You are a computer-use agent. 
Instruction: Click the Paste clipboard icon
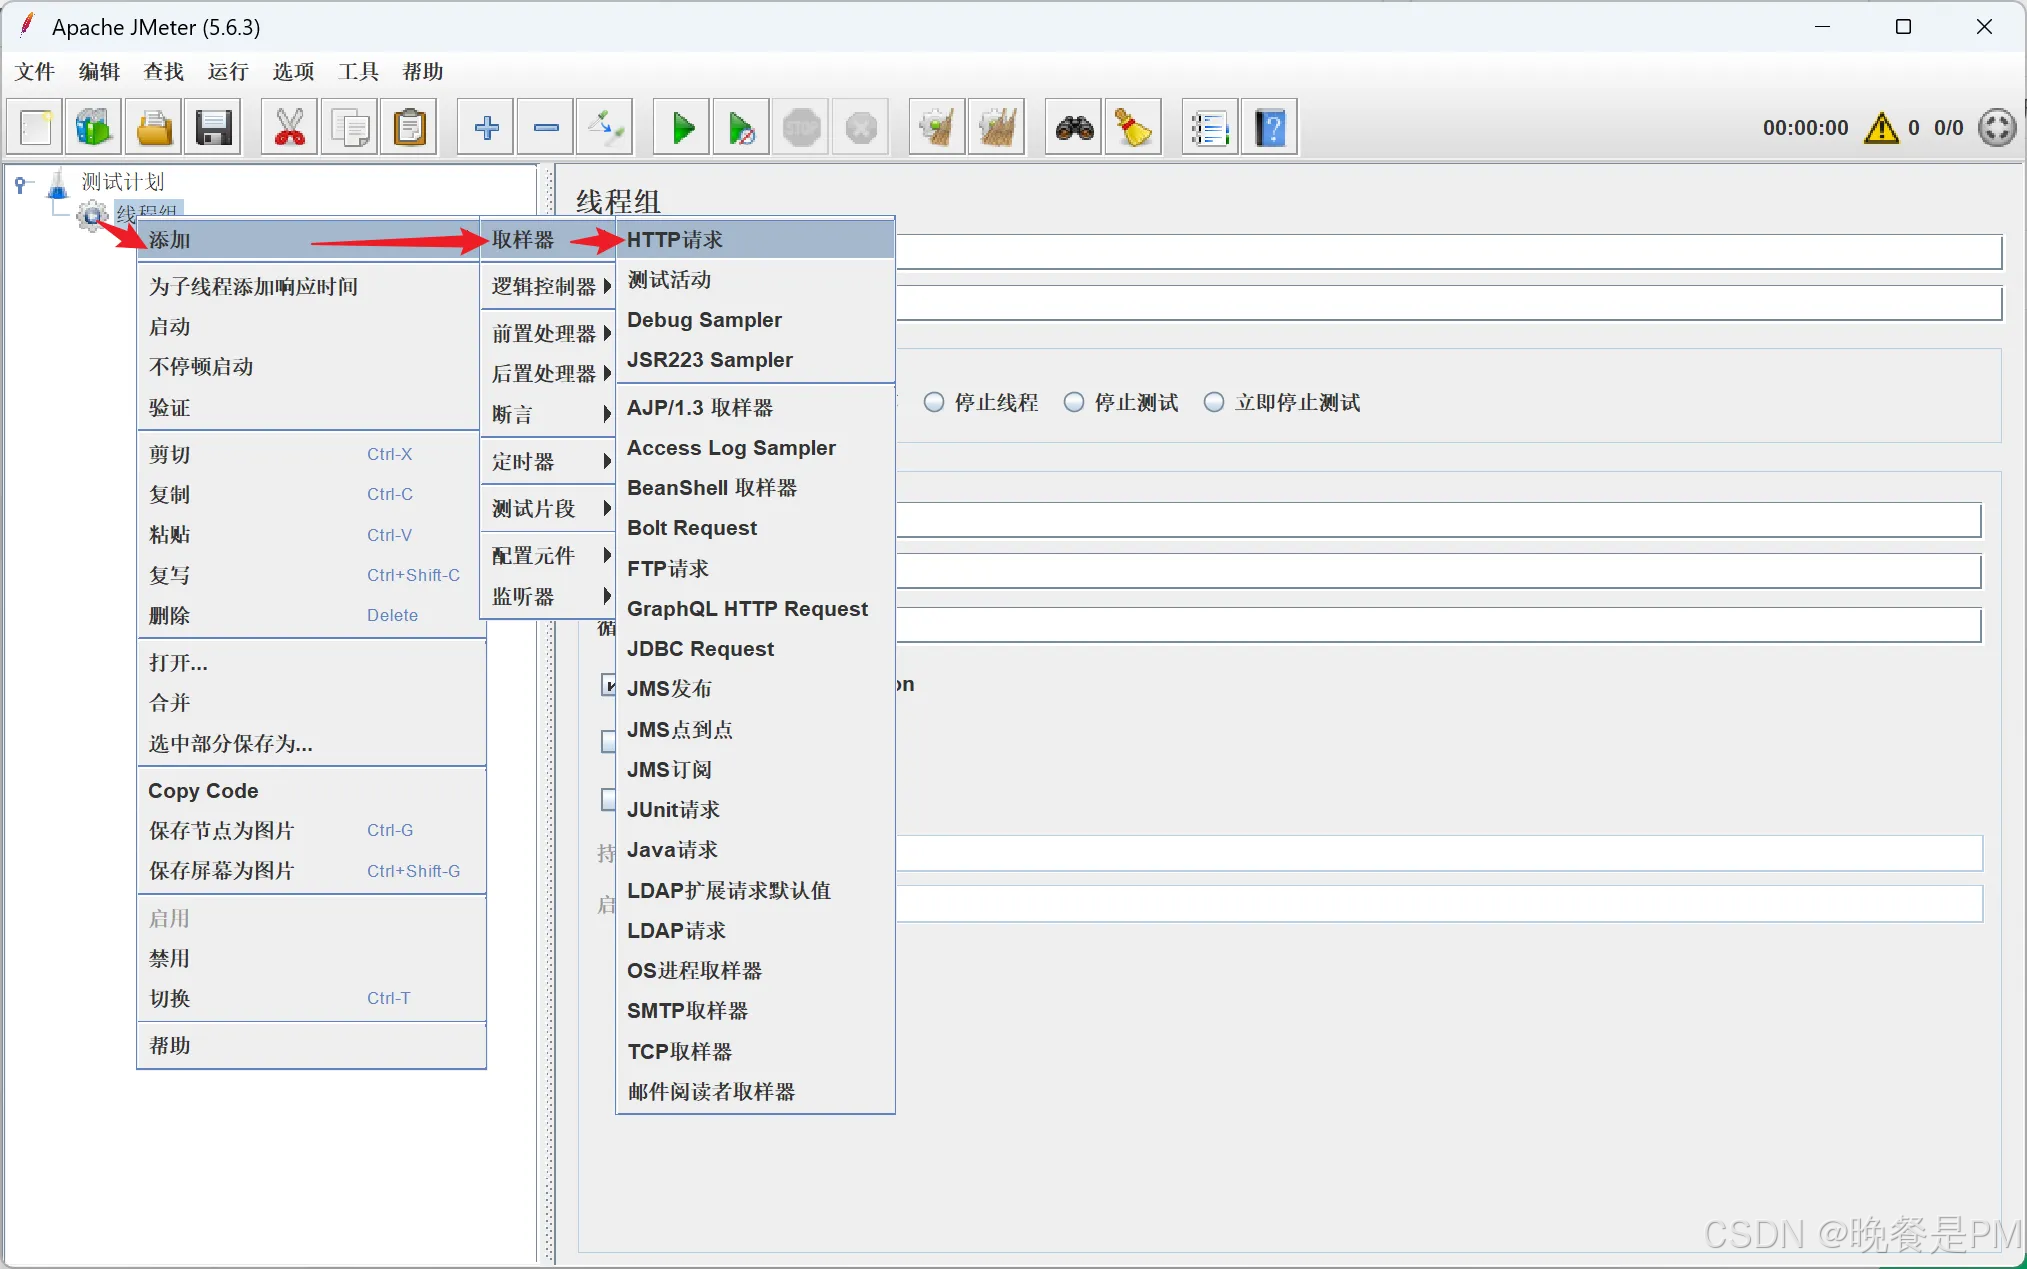(x=410, y=127)
